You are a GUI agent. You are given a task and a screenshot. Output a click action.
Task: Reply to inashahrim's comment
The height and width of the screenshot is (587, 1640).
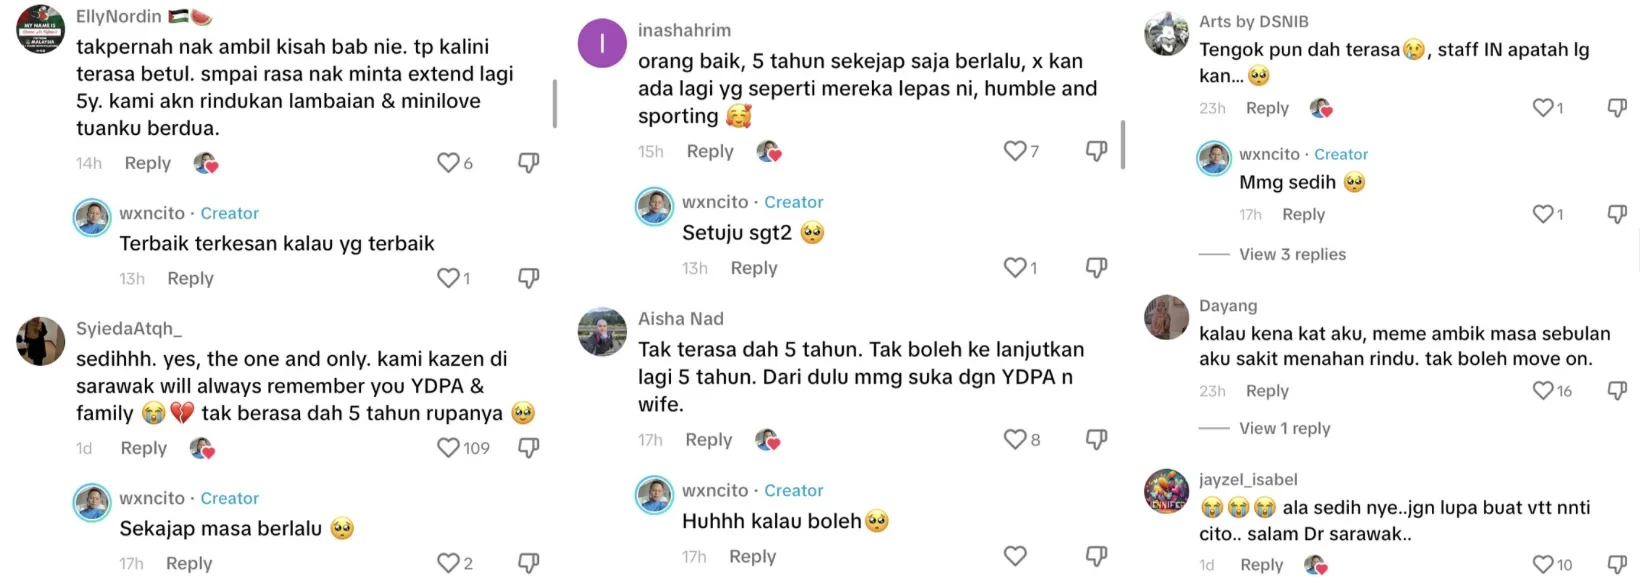click(710, 151)
